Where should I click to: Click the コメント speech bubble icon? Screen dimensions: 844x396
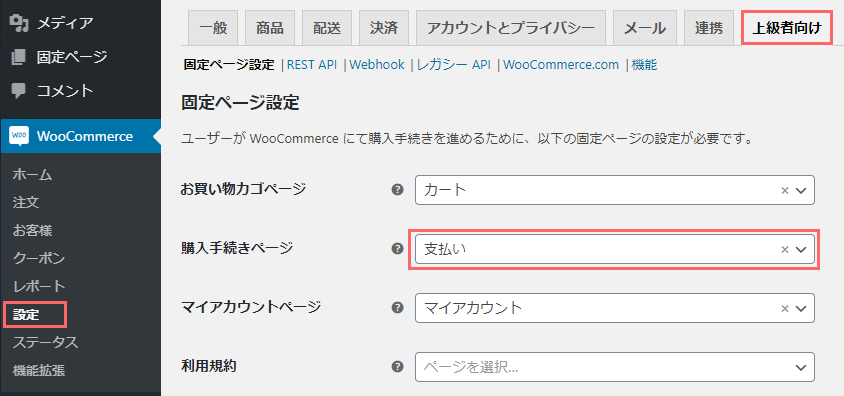coord(18,90)
